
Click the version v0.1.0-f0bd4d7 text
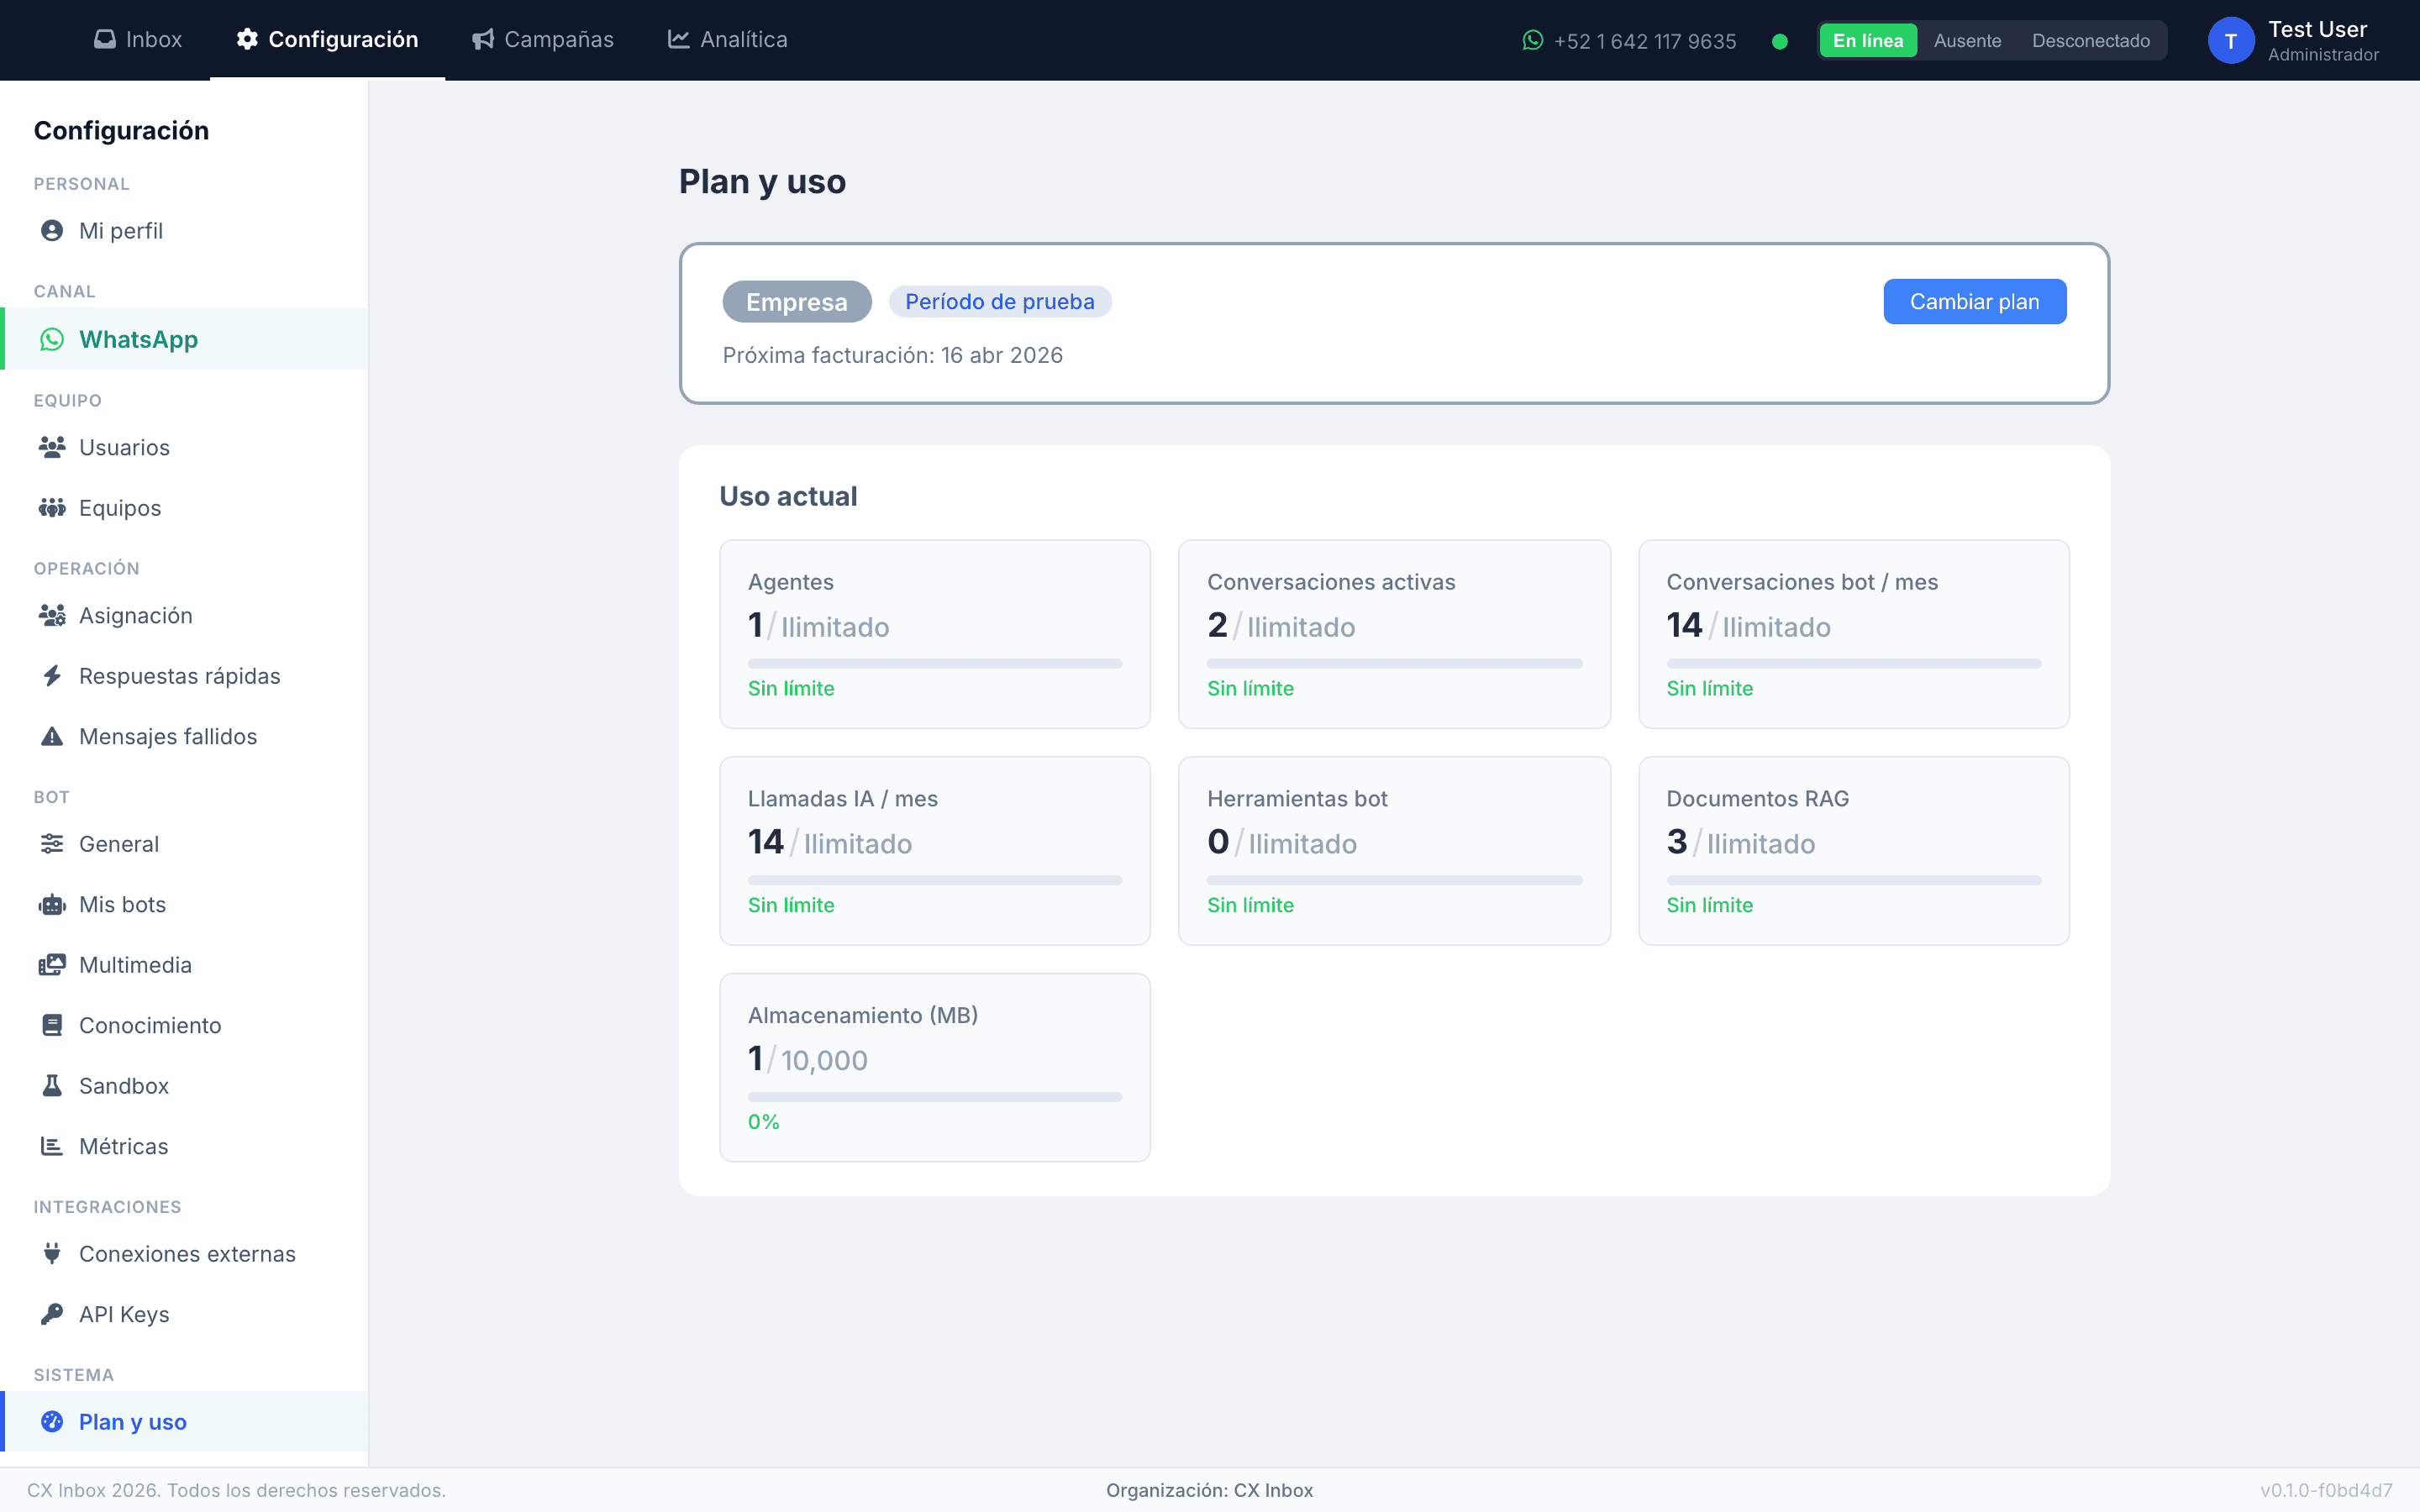tap(2326, 1490)
